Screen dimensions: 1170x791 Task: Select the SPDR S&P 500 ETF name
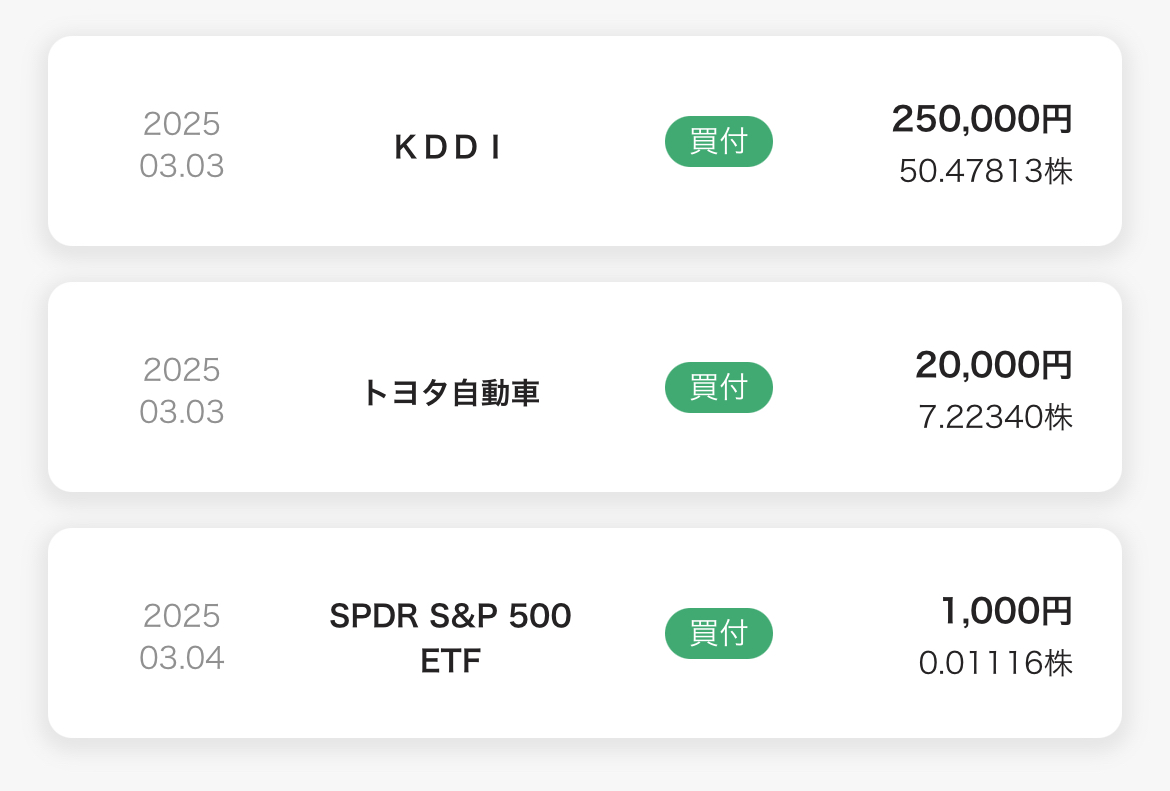pyautogui.click(x=450, y=638)
